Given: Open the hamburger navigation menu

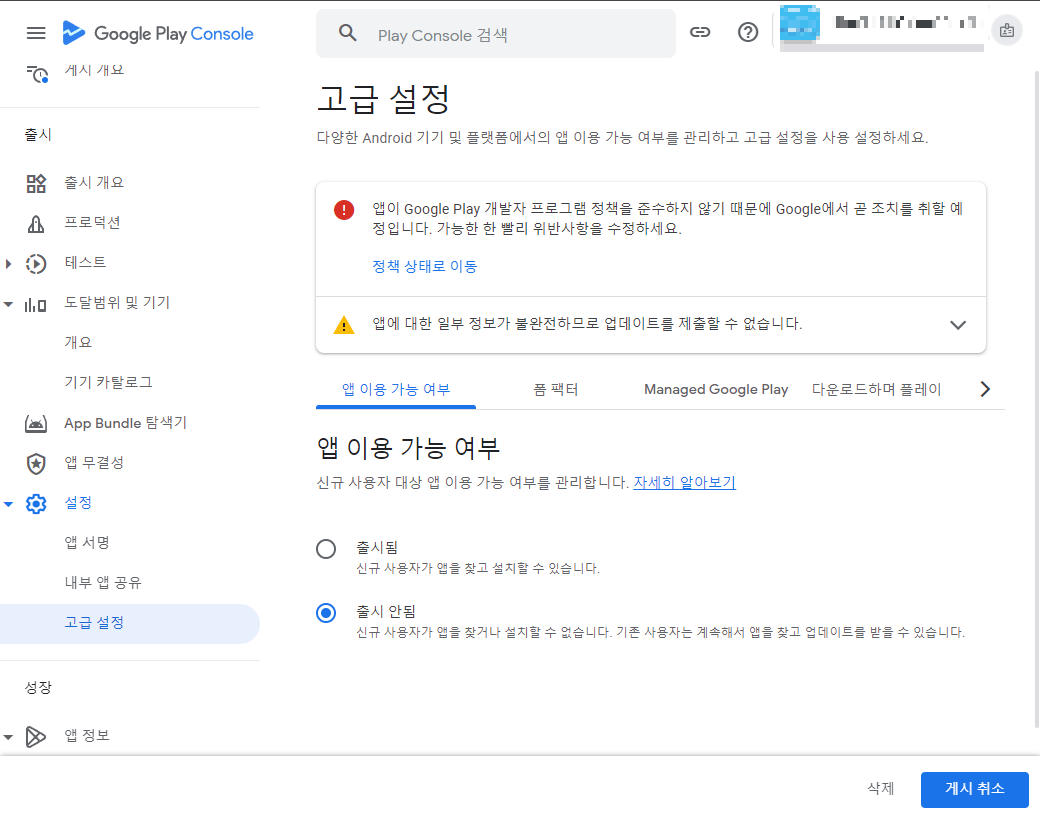Looking at the screenshot, I should pyautogui.click(x=36, y=33).
